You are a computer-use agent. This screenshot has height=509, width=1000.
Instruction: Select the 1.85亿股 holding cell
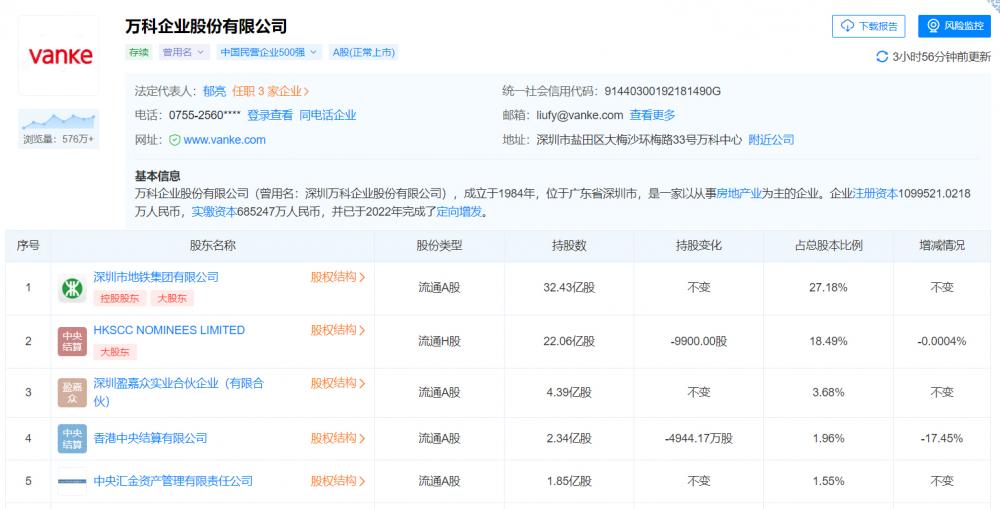tap(569, 481)
